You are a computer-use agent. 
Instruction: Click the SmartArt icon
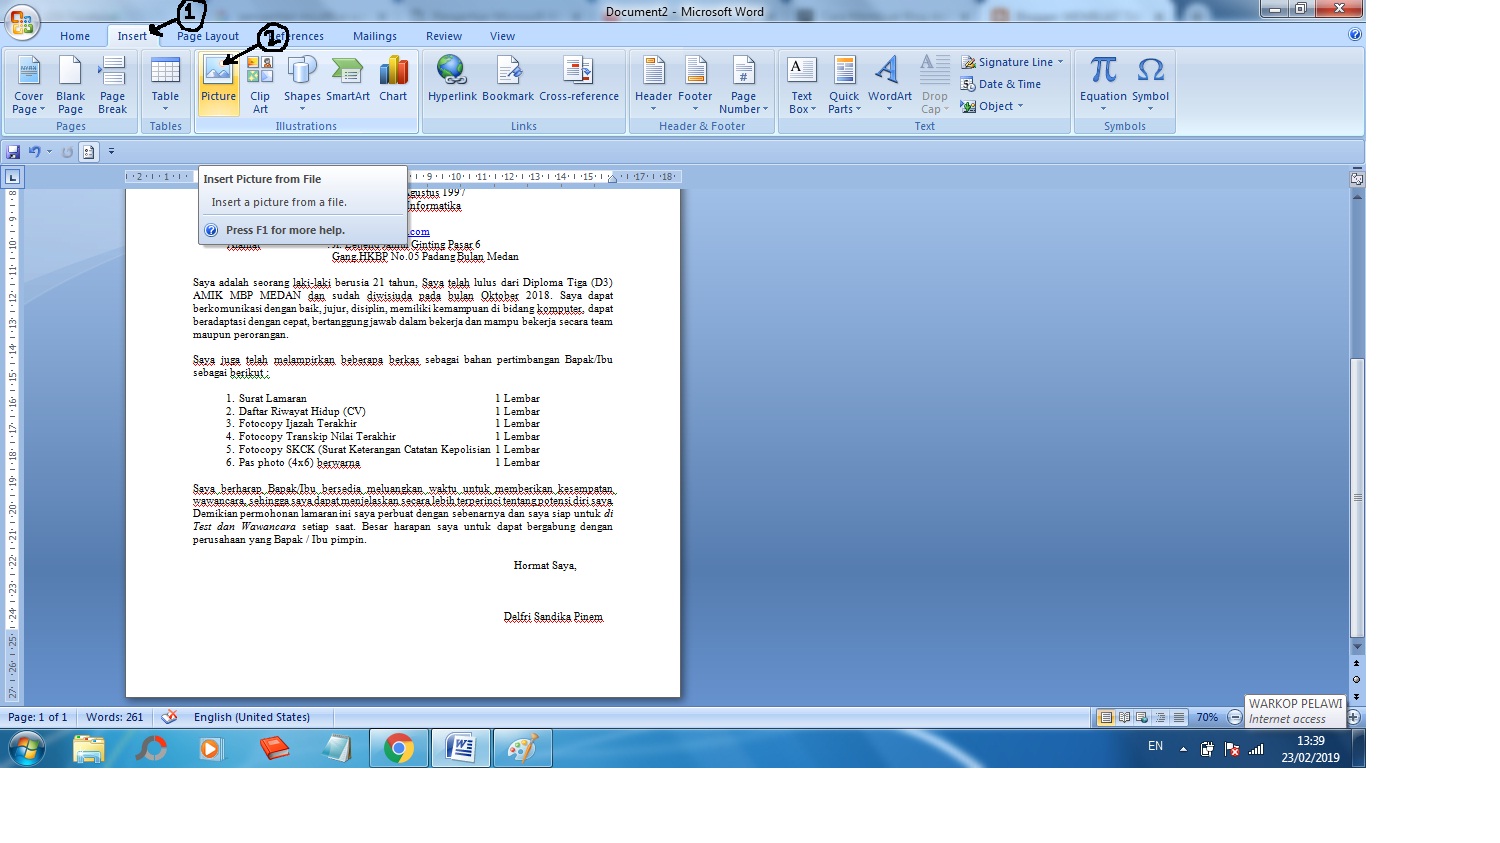[347, 80]
